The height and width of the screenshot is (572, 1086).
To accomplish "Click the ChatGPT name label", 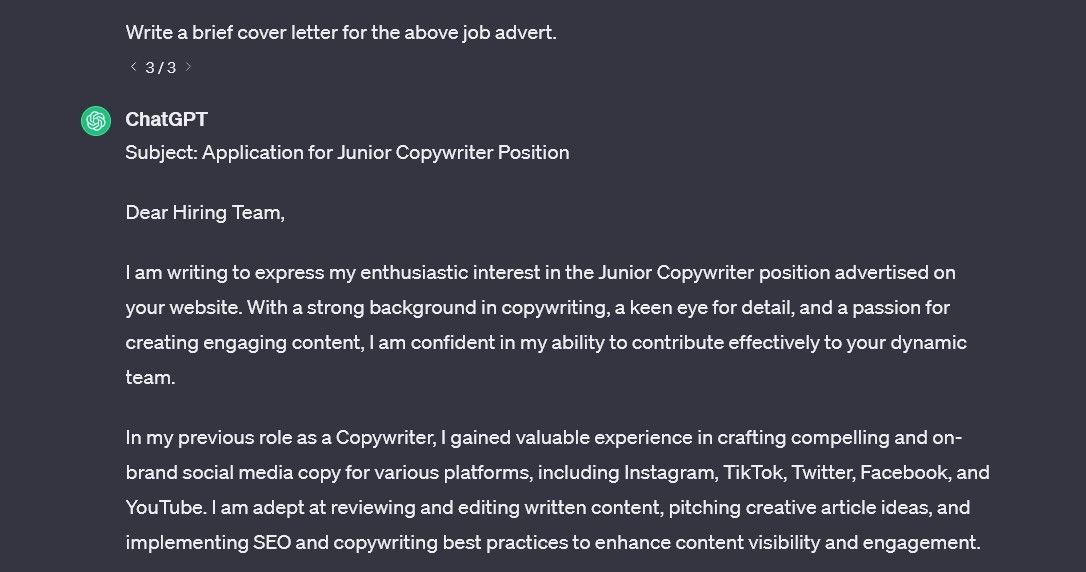I will point(166,119).
